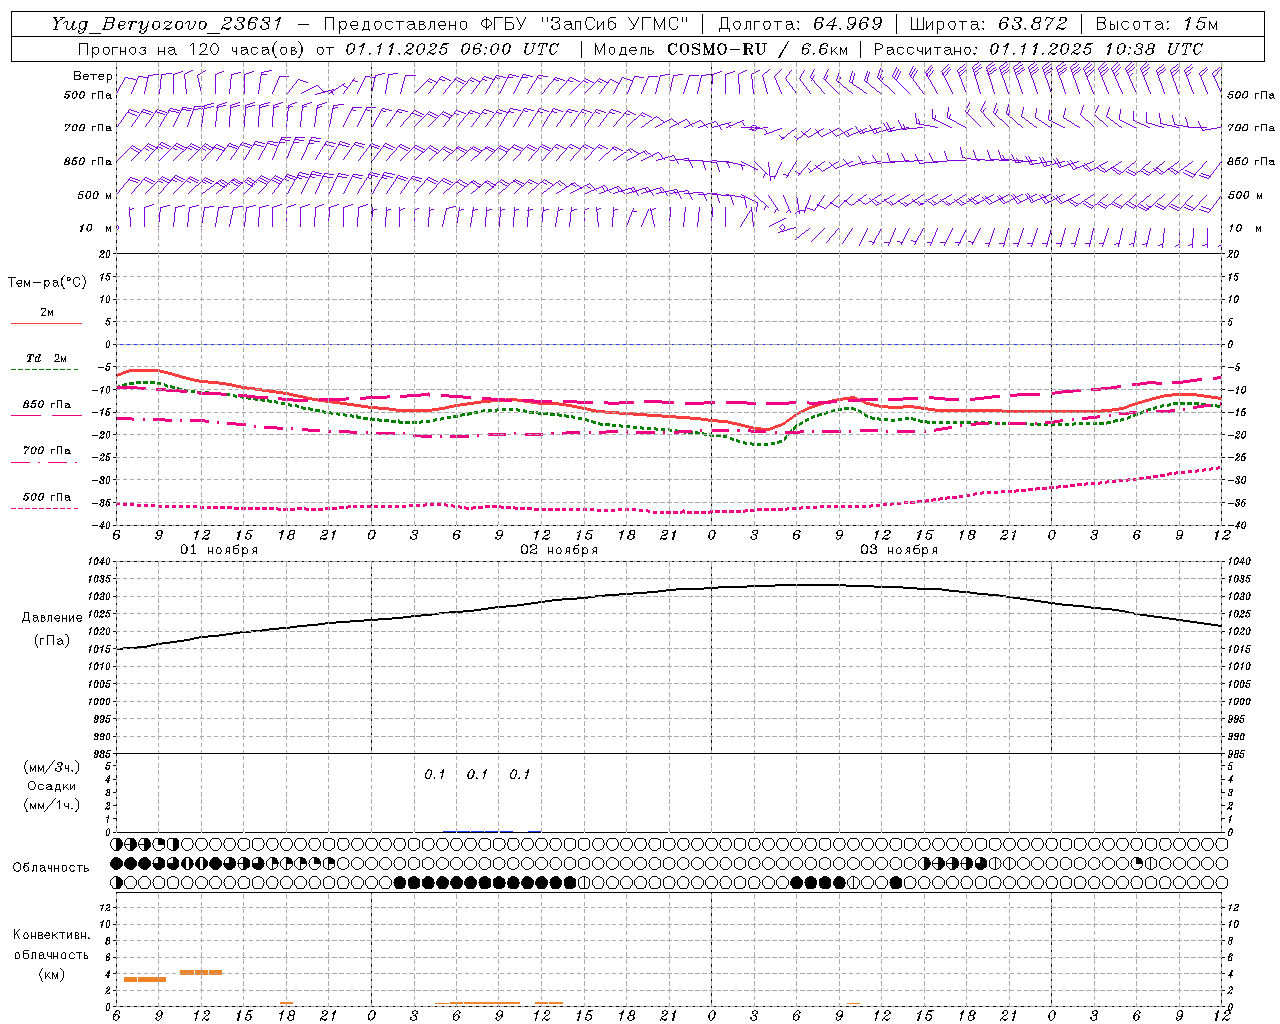Viewport: 1280px width, 1024px height.
Task: Click the orange convective bar at the 4 km level
Action: pos(201,972)
